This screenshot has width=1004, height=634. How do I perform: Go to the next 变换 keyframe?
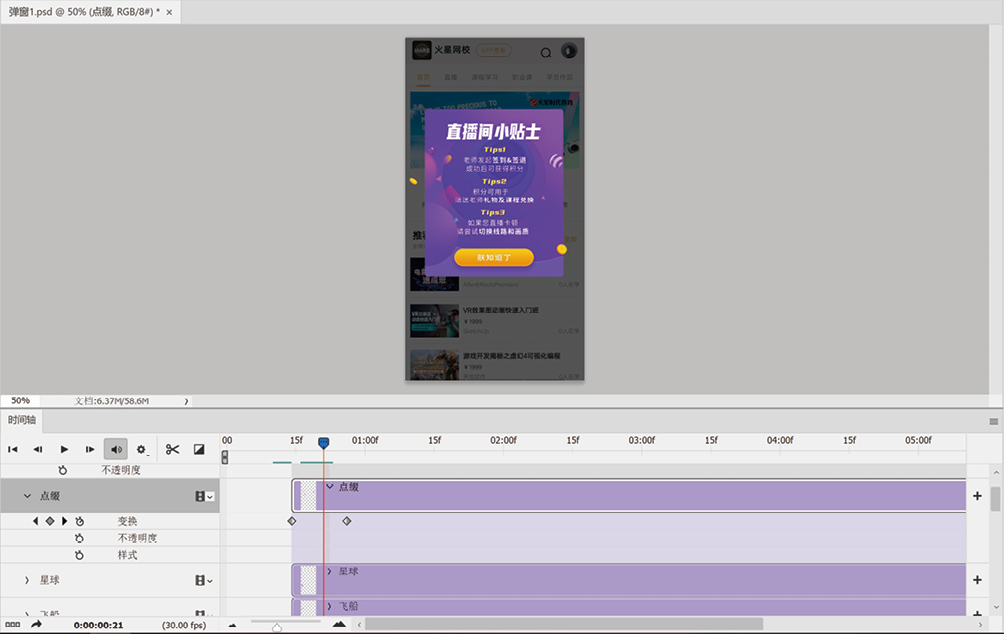[x=65, y=521]
